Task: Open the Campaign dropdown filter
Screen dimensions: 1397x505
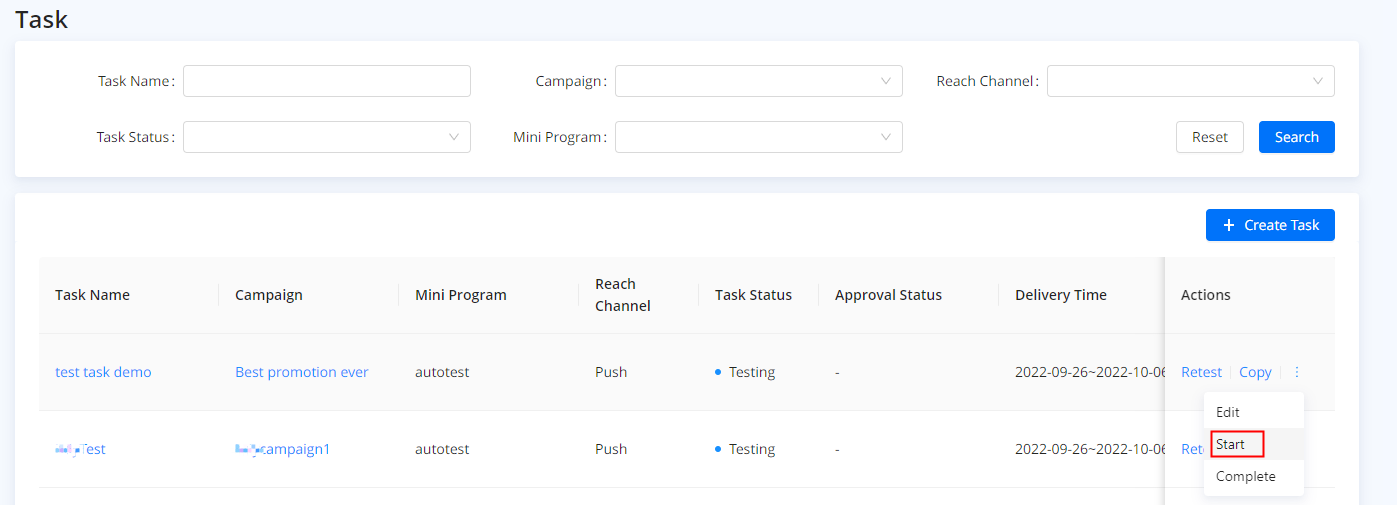Action: coord(758,81)
